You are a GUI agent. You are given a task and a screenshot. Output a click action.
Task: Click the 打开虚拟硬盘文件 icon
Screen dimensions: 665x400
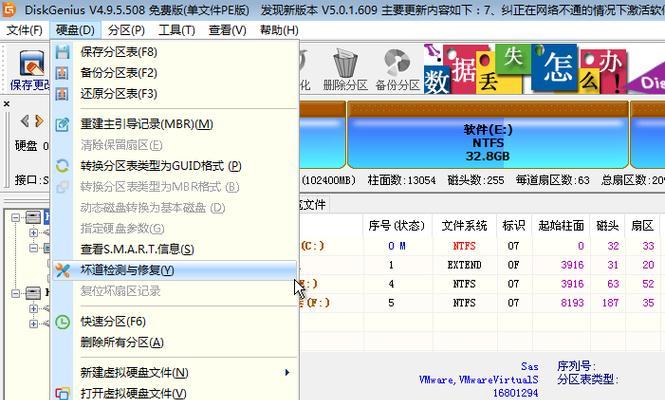[x=62, y=394]
